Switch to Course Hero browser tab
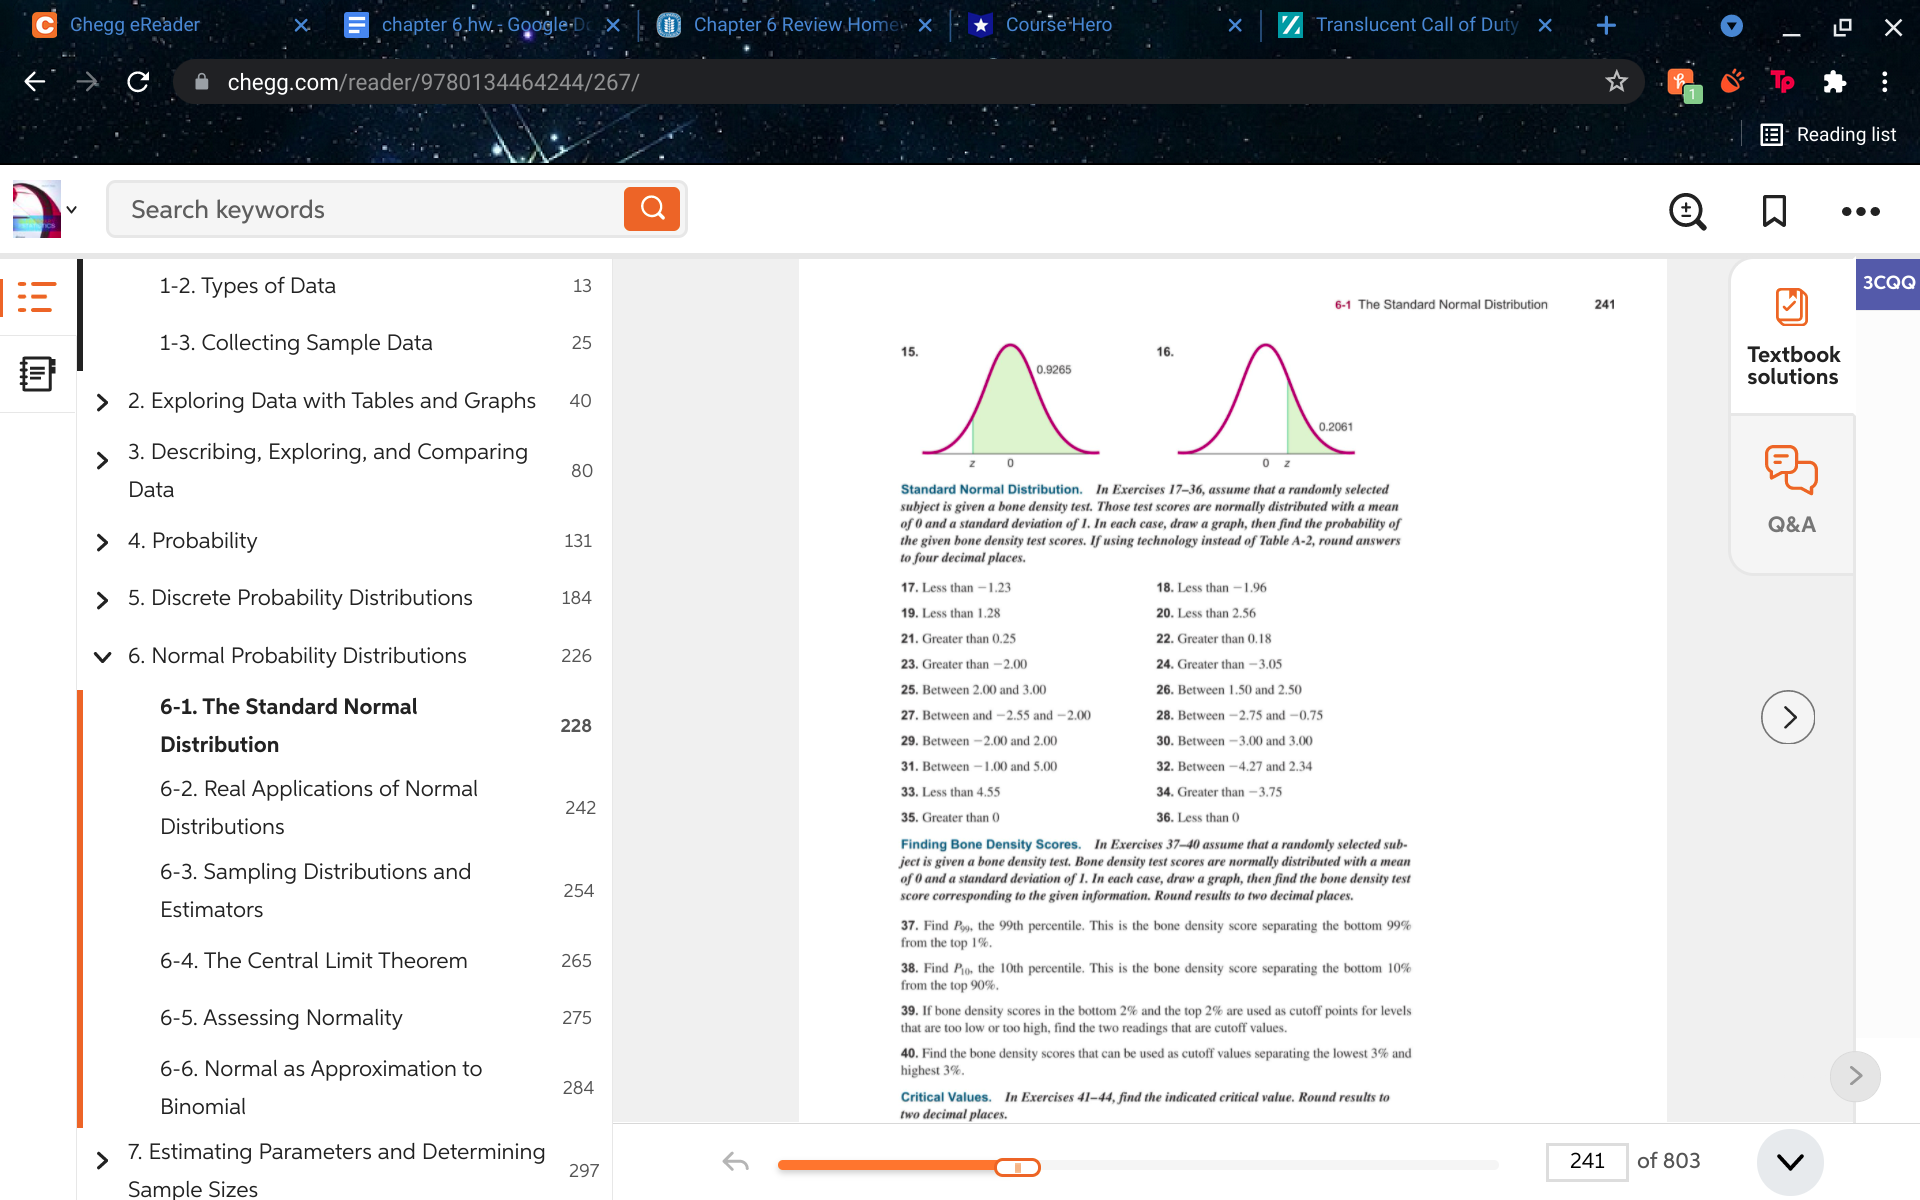Viewport: 1920px width, 1200px height. [1058, 25]
